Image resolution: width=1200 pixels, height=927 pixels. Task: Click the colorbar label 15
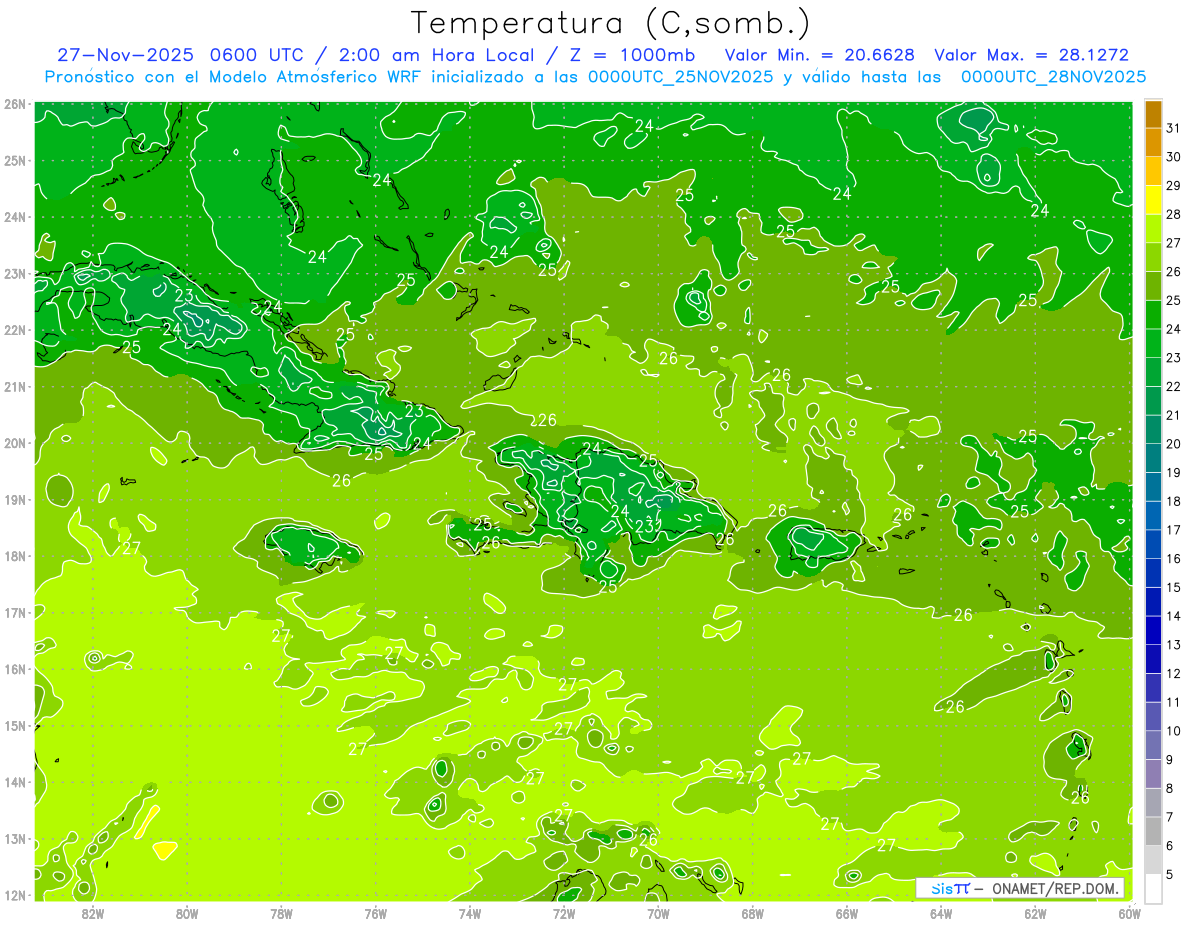pos(1174,587)
